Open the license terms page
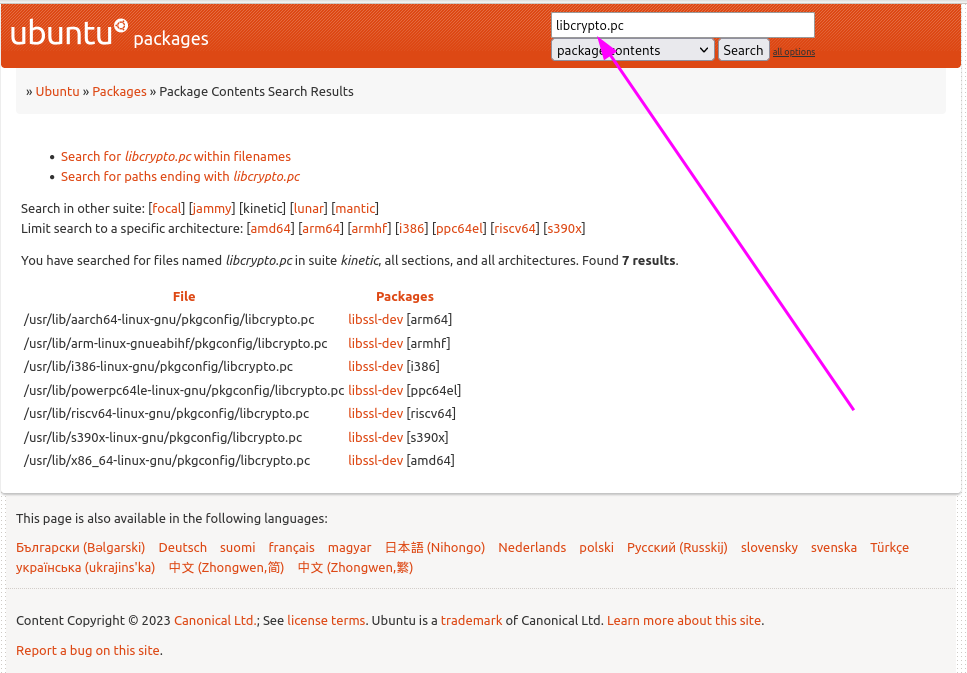The width and height of the screenshot is (967, 673). tap(326, 620)
